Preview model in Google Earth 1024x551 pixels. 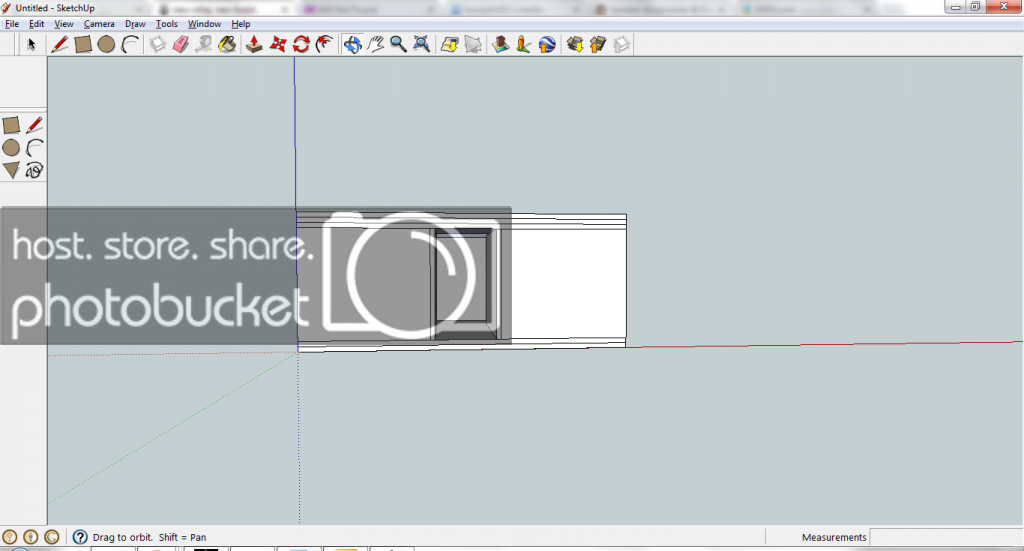tap(547, 44)
